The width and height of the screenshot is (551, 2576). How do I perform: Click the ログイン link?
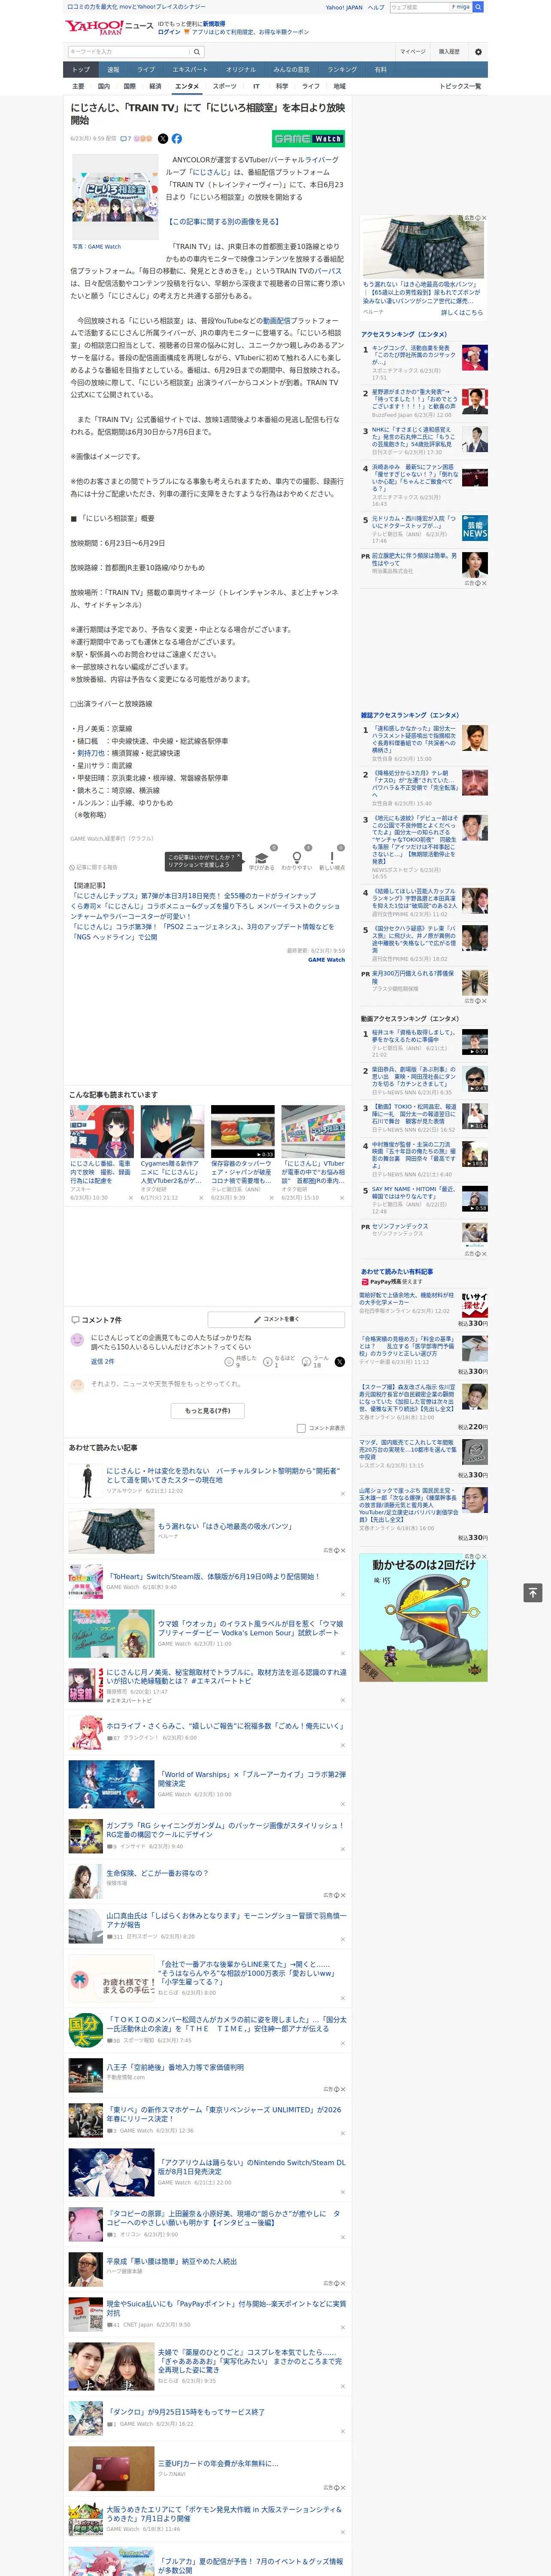pyautogui.click(x=169, y=32)
